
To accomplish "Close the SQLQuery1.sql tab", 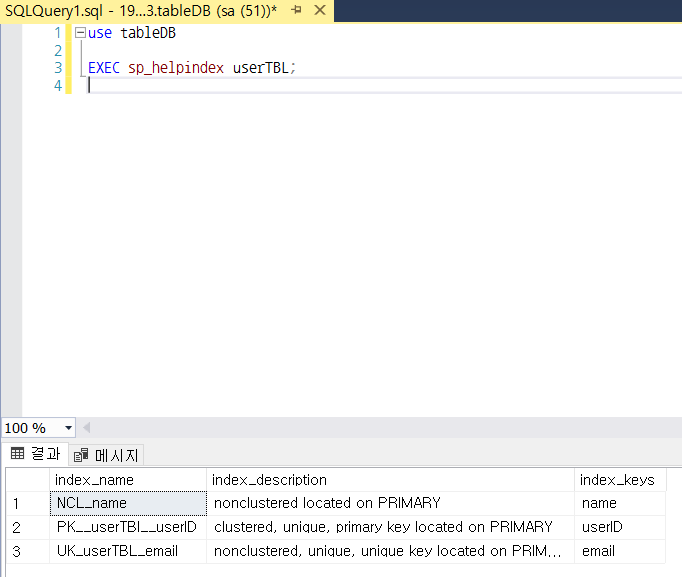I will 320,10.
